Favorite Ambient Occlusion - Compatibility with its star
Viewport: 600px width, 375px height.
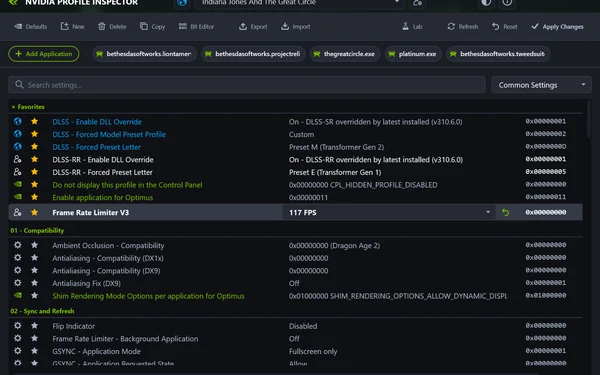34,245
